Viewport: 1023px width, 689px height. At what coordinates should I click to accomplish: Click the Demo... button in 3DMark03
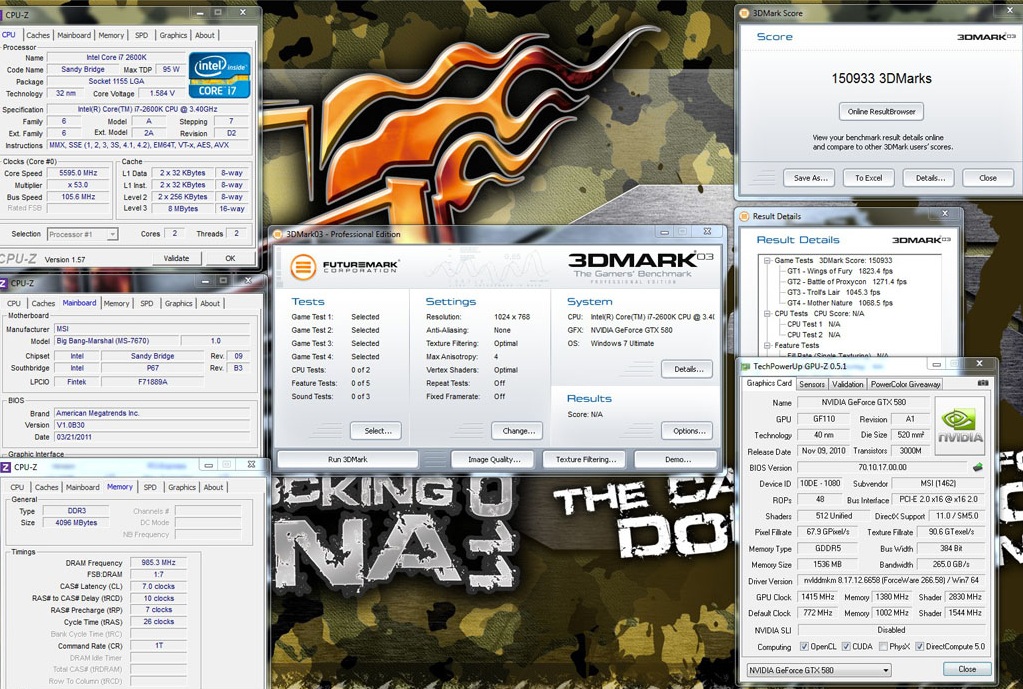click(x=678, y=459)
